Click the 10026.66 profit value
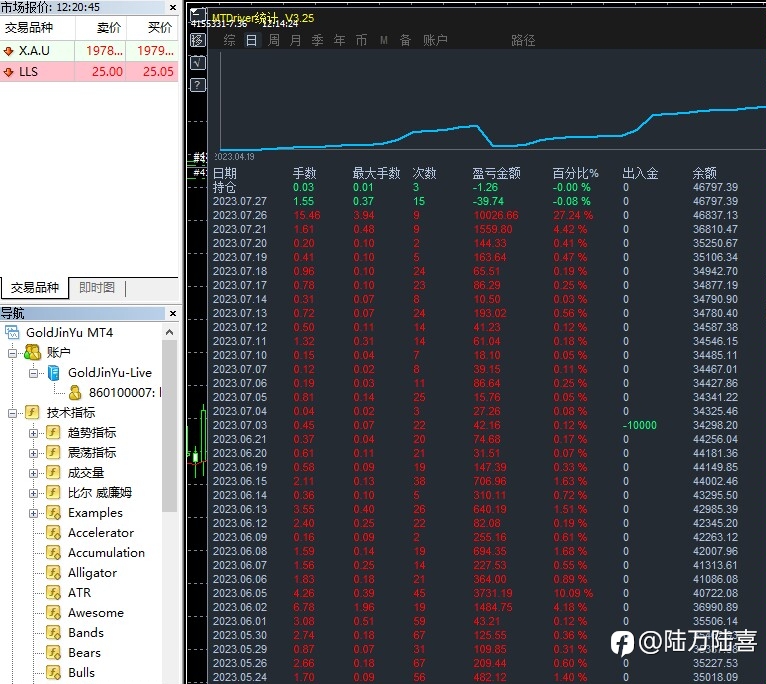Image resolution: width=766 pixels, height=684 pixels. [x=496, y=215]
